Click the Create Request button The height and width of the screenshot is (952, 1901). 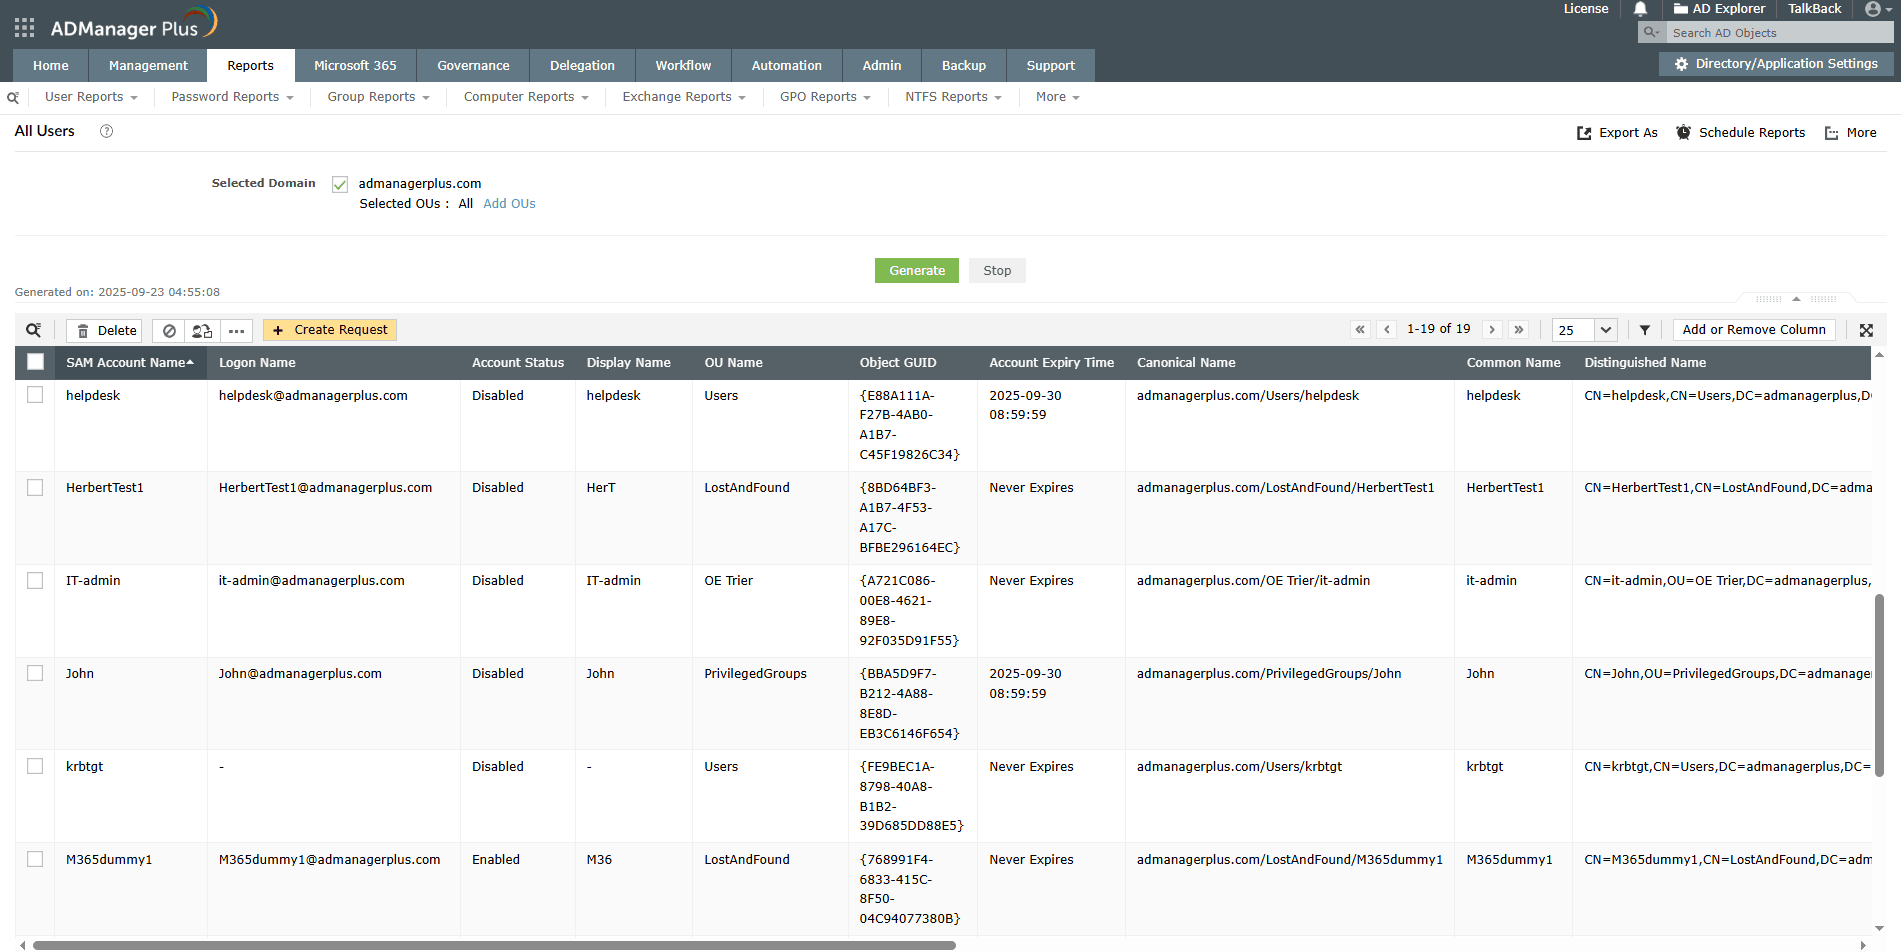tap(330, 330)
